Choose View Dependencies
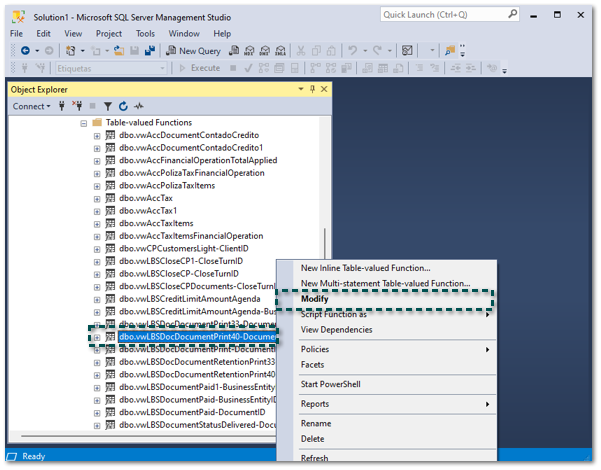The image size is (601, 470). 386,330
